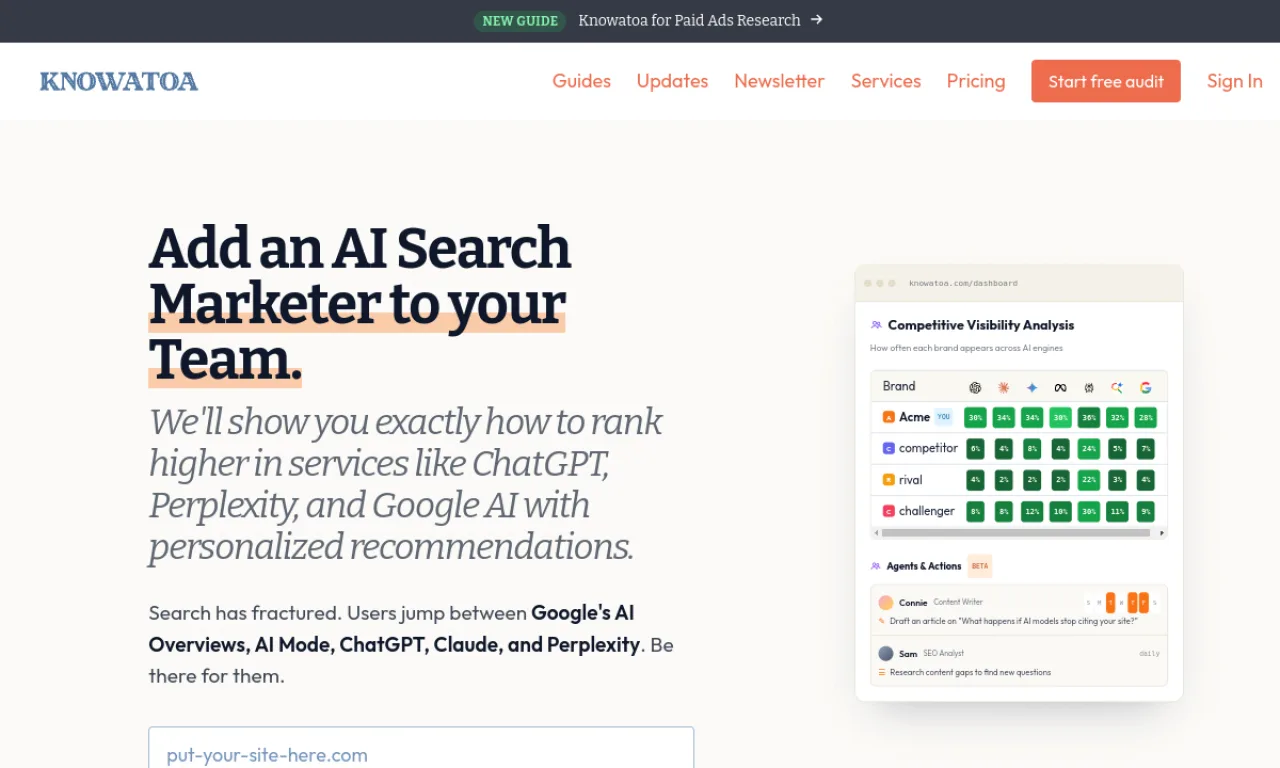Click the yellow rival brand icon
The height and width of the screenshot is (768, 1280).
pos(889,480)
